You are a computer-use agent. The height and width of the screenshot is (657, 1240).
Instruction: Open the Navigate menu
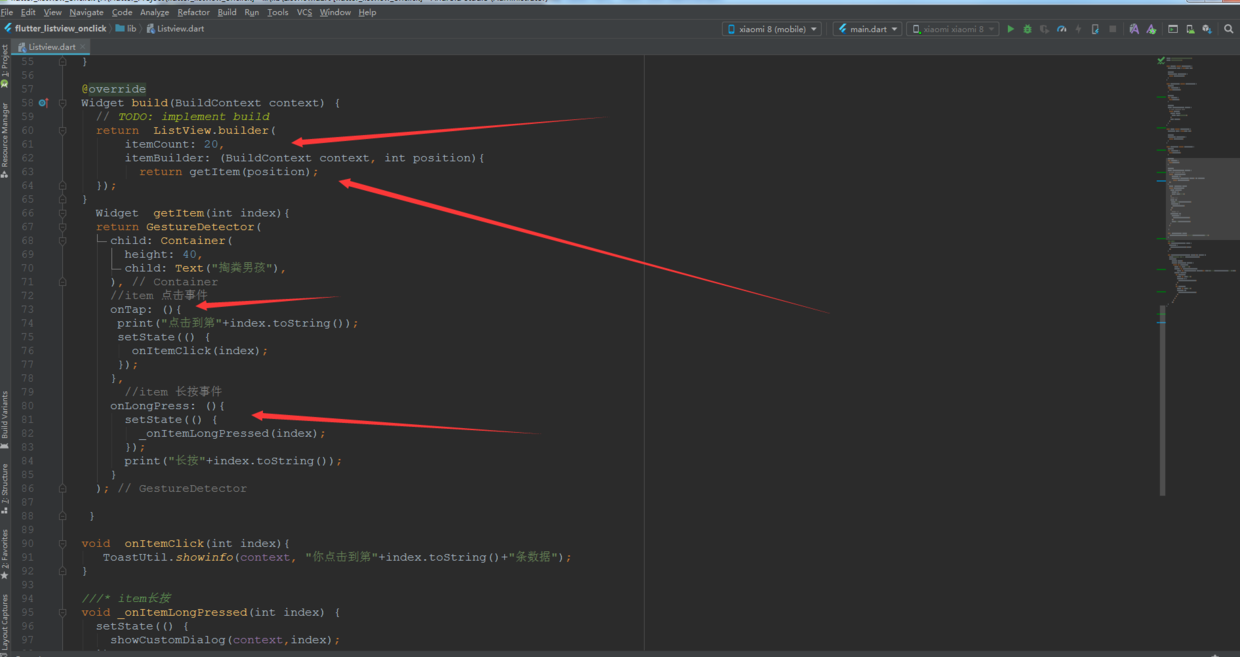tap(87, 12)
